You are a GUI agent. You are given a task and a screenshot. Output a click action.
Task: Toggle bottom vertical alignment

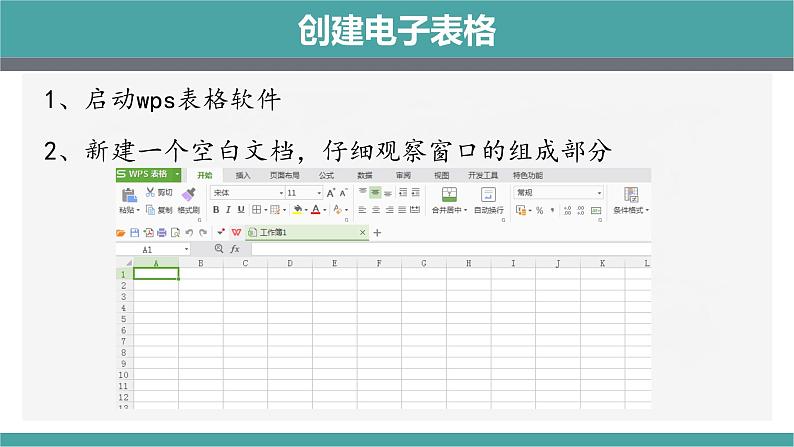[x=388, y=192]
